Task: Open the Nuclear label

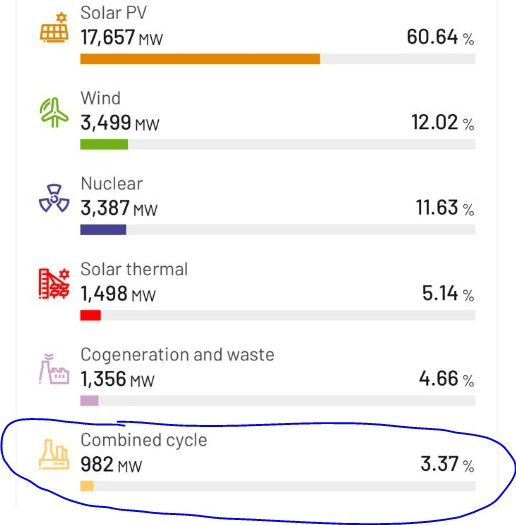Action: (112, 184)
